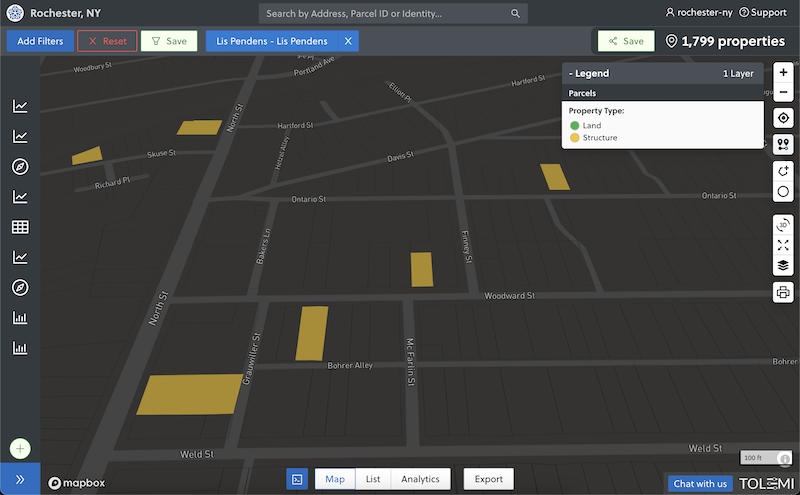Toggle the 3D map view

coord(783,225)
